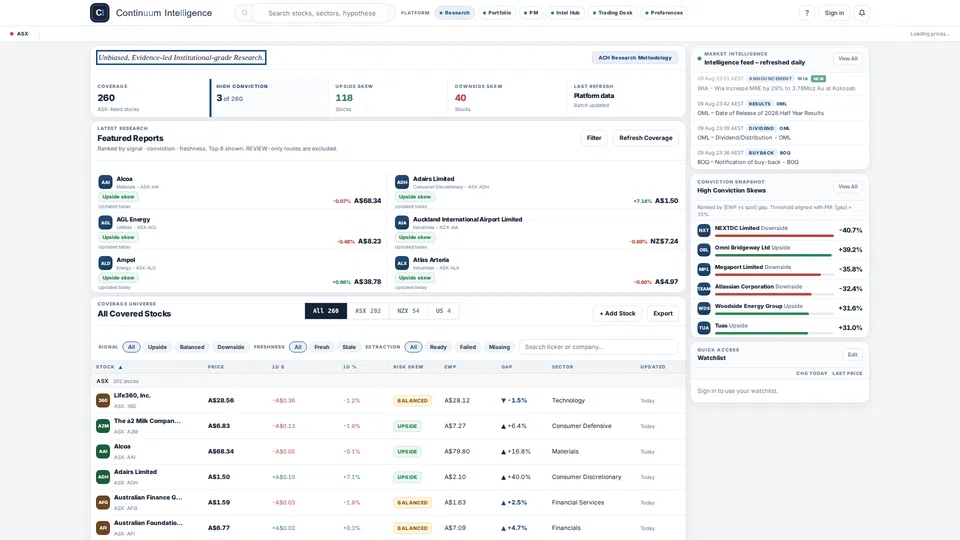Open the Trading Desk tab
Image resolution: width=960 pixels, height=540 pixels.
click(612, 13)
